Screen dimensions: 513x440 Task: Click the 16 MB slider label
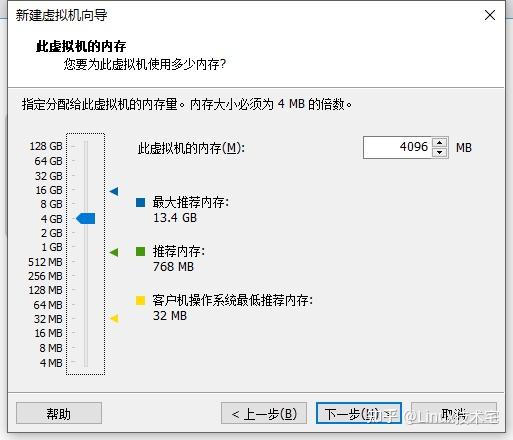(48, 333)
